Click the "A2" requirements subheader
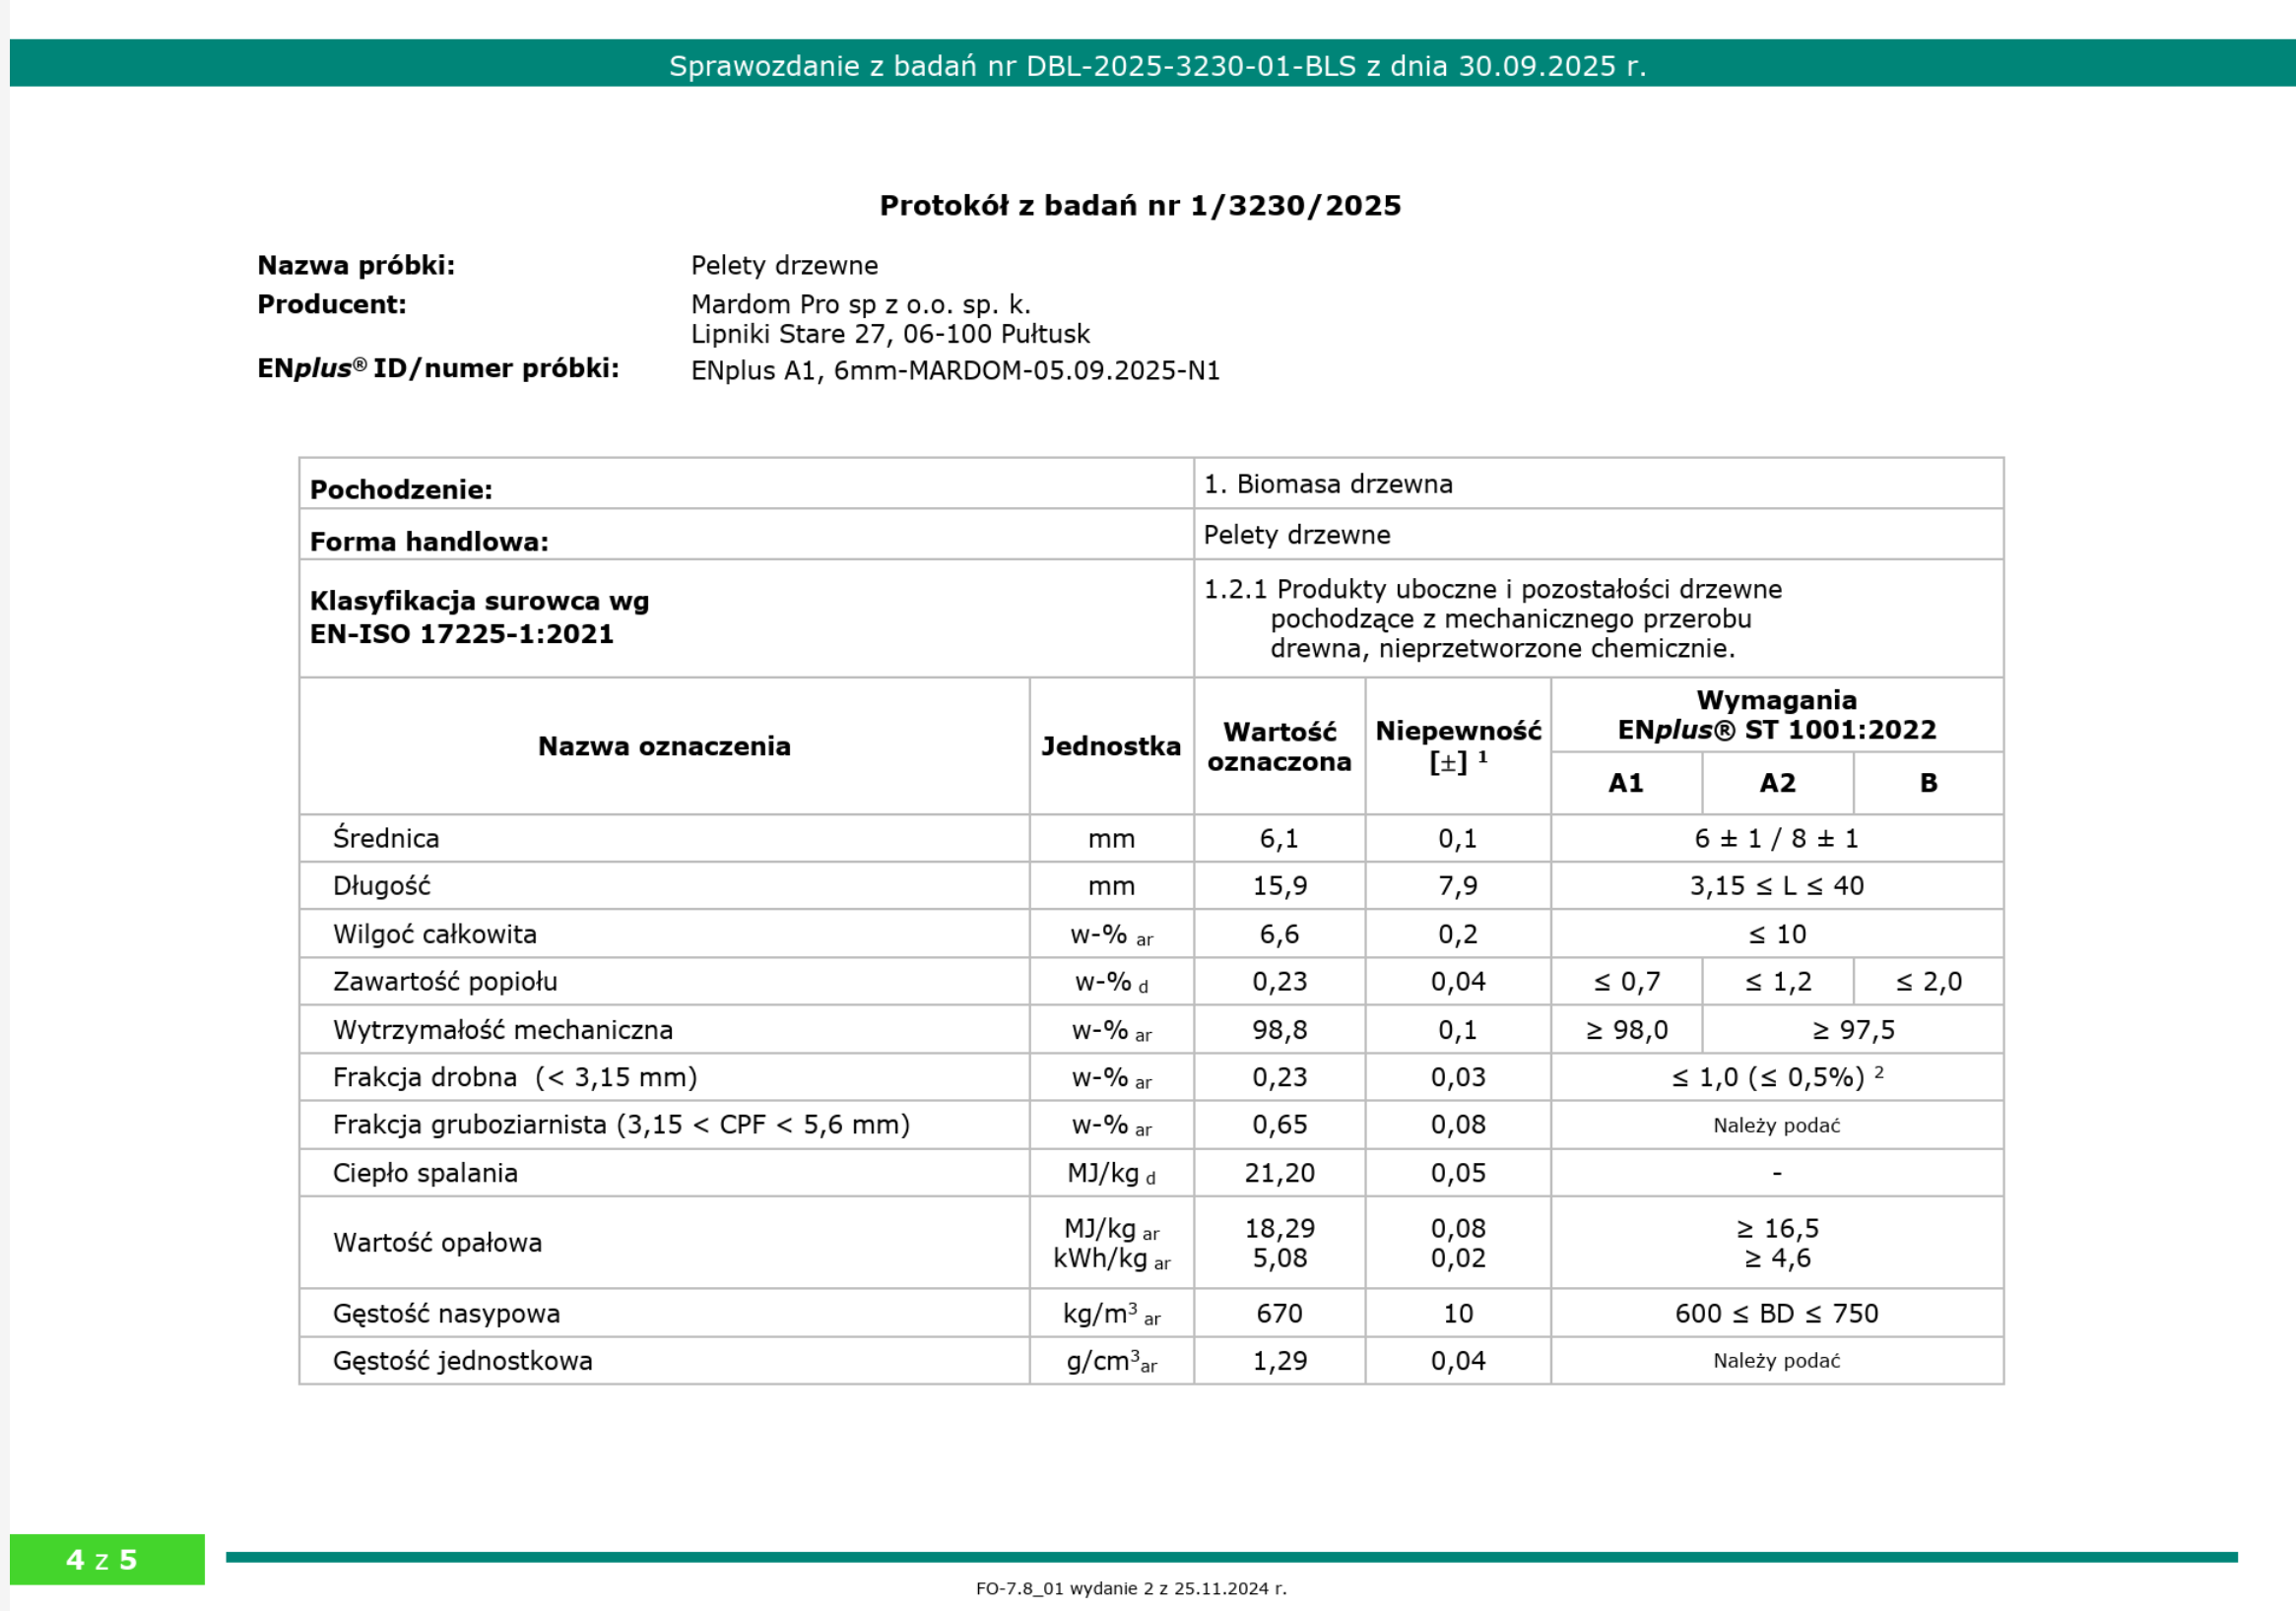Viewport: 2296px width, 1611px height. click(1776, 783)
